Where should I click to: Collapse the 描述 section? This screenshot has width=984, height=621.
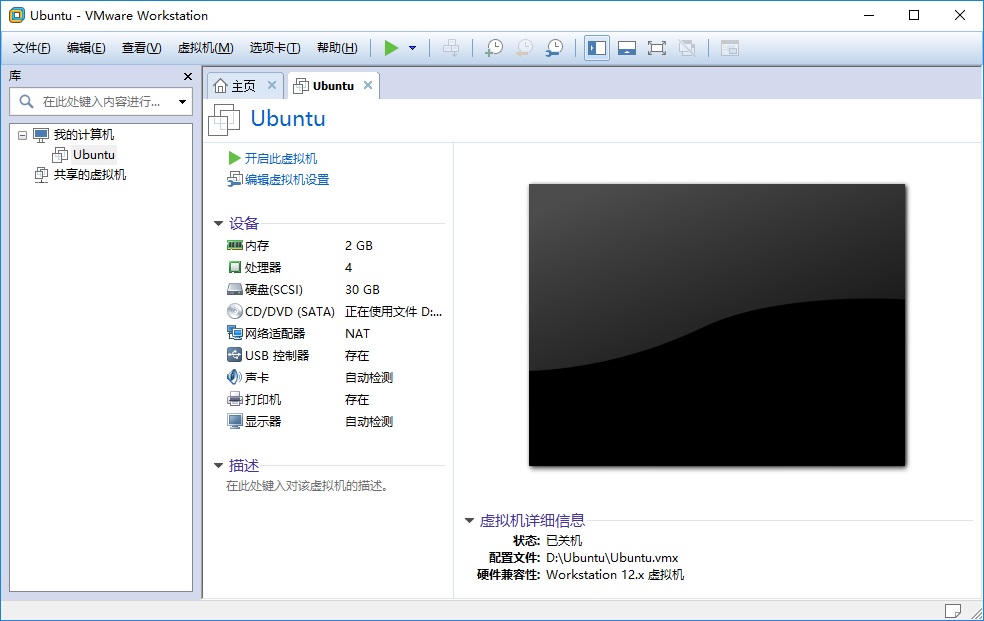pyautogui.click(x=218, y=465)
